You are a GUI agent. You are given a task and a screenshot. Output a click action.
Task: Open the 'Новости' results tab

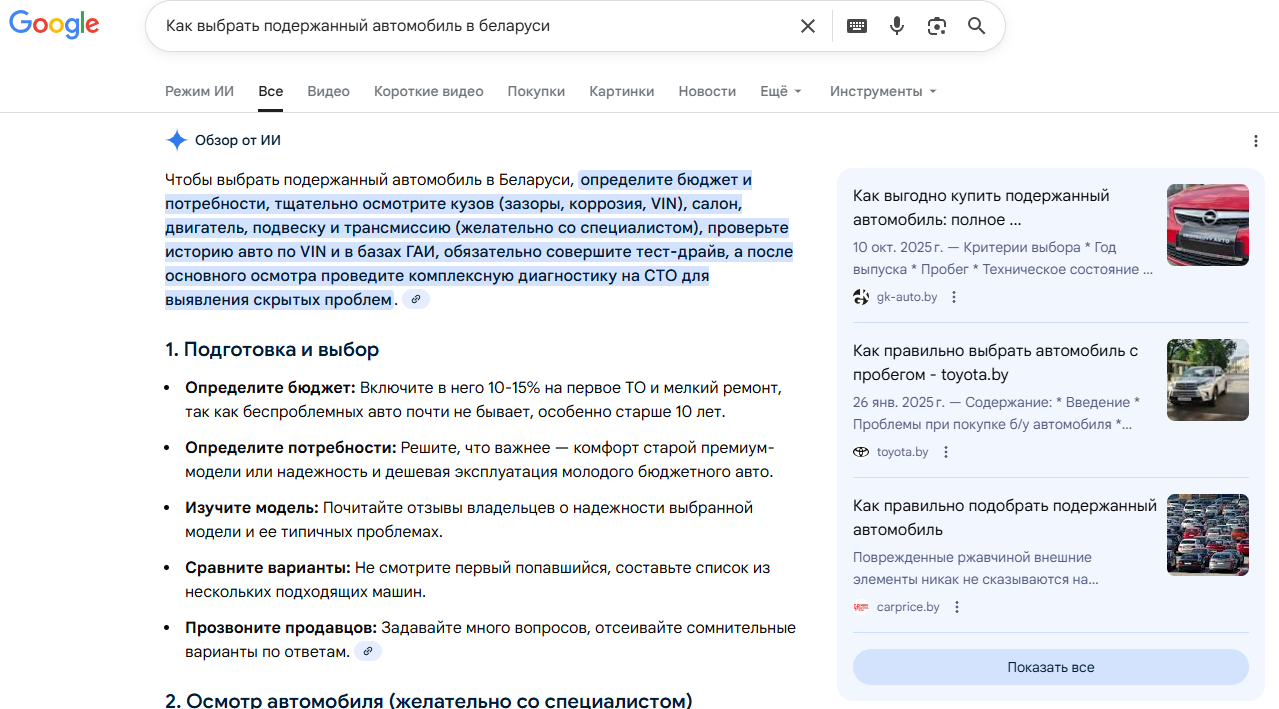pyautogui.click(x=707, y=91)
